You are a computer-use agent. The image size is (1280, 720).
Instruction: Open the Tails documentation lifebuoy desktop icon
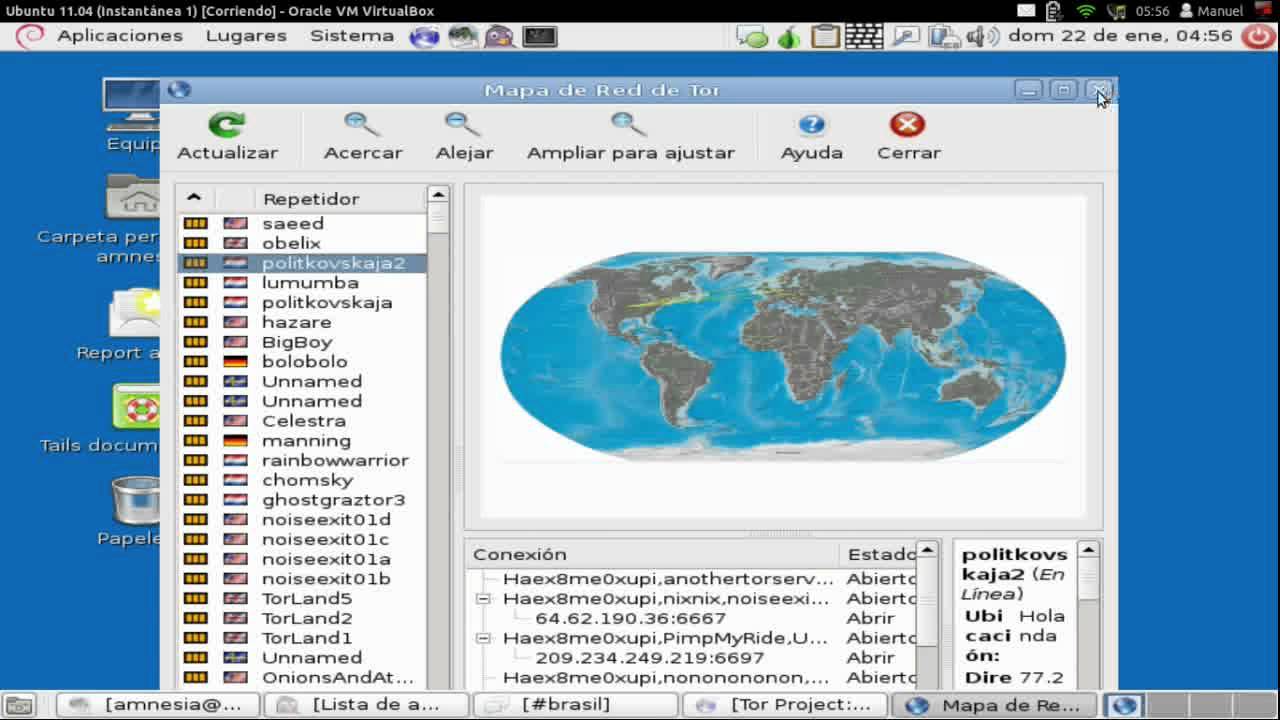click(138, 406)
